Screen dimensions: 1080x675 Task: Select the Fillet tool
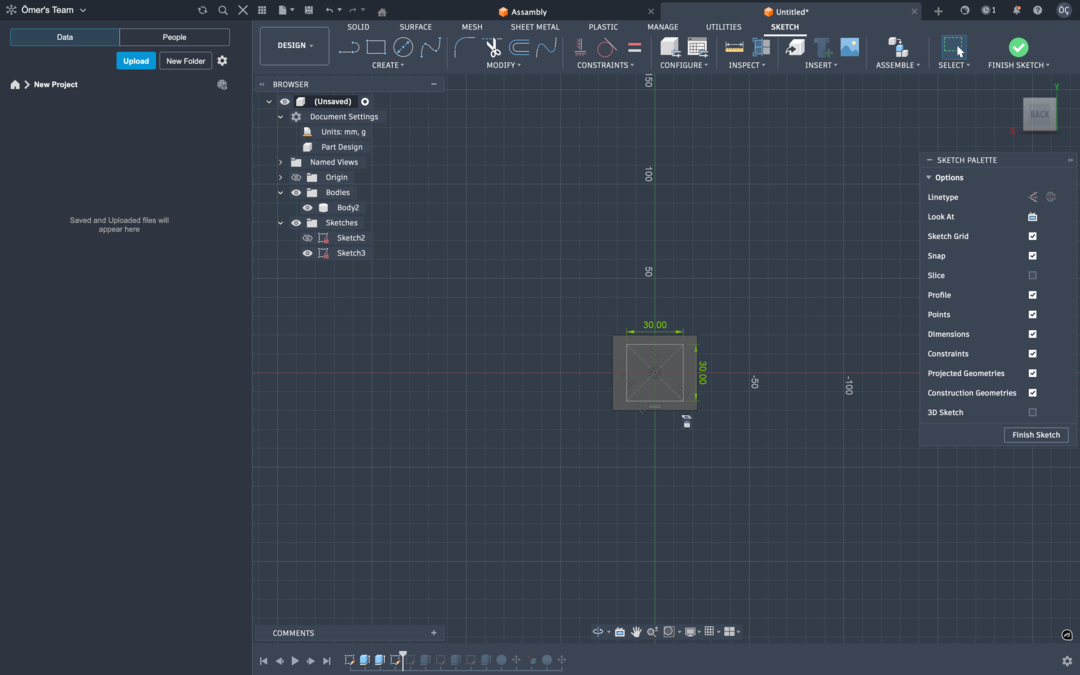[x=464, y=47]
